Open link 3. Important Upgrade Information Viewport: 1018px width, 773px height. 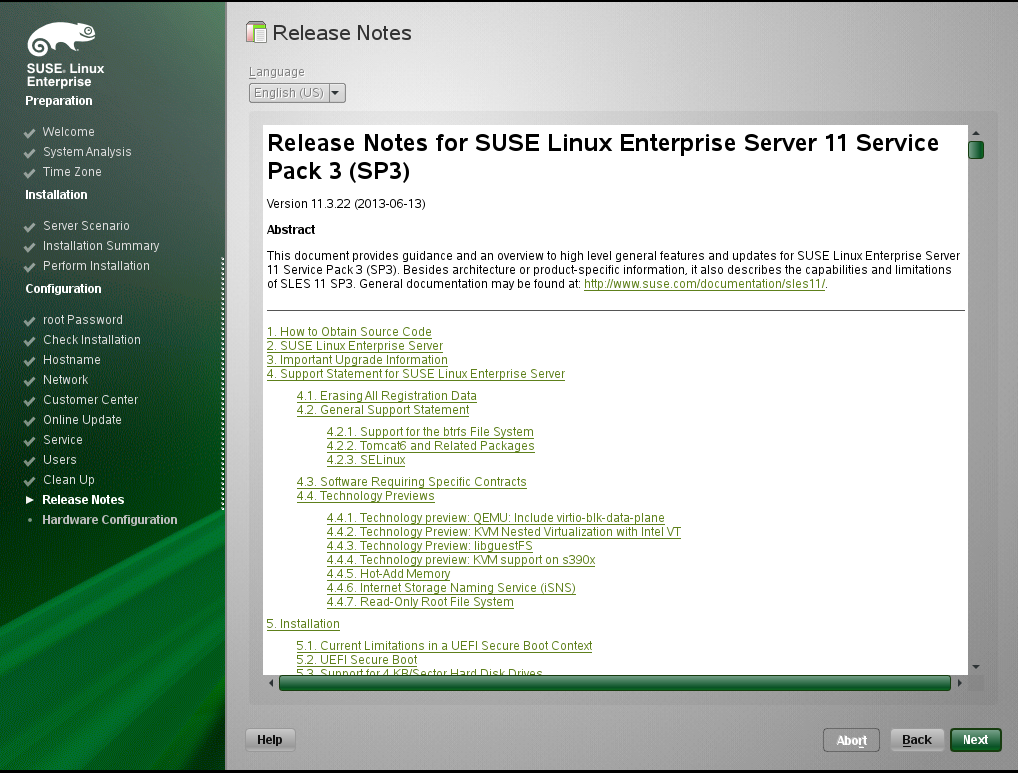357,360
